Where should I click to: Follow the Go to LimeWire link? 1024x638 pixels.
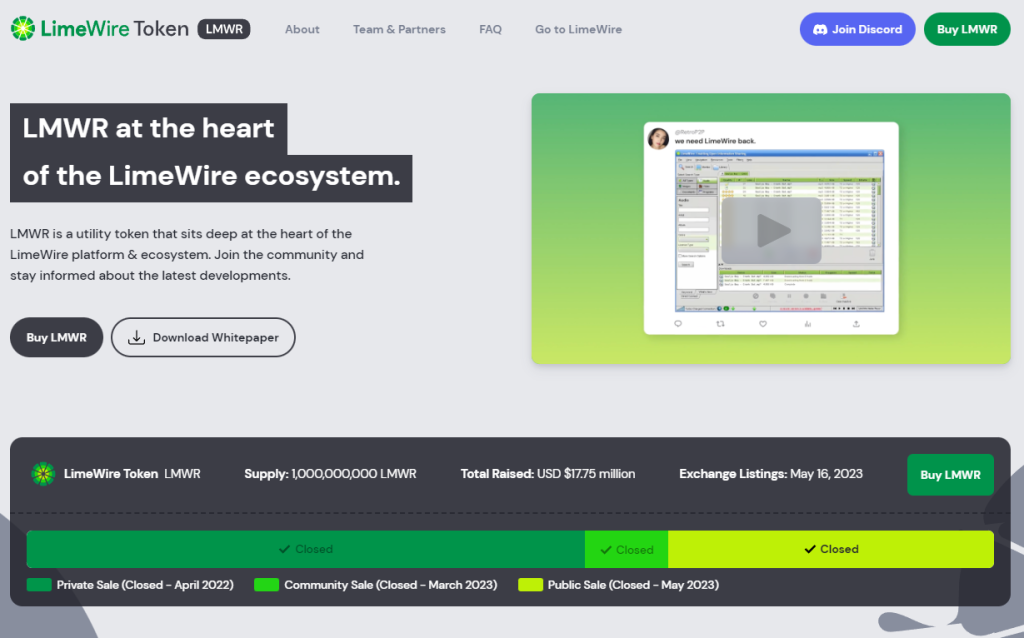tap(578, 29)
